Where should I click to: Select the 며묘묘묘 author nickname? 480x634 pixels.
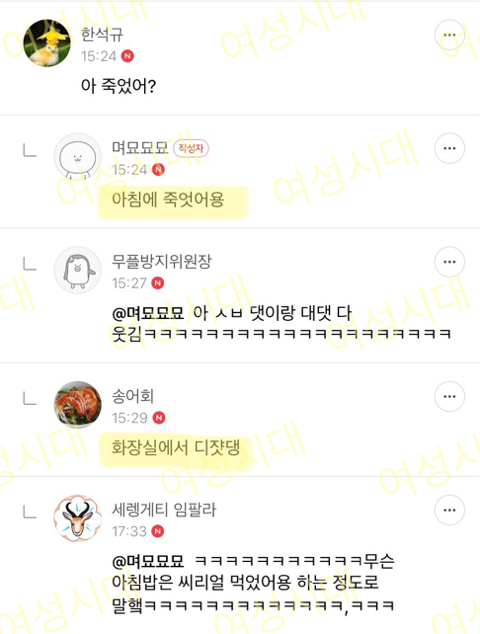[140, 148]
